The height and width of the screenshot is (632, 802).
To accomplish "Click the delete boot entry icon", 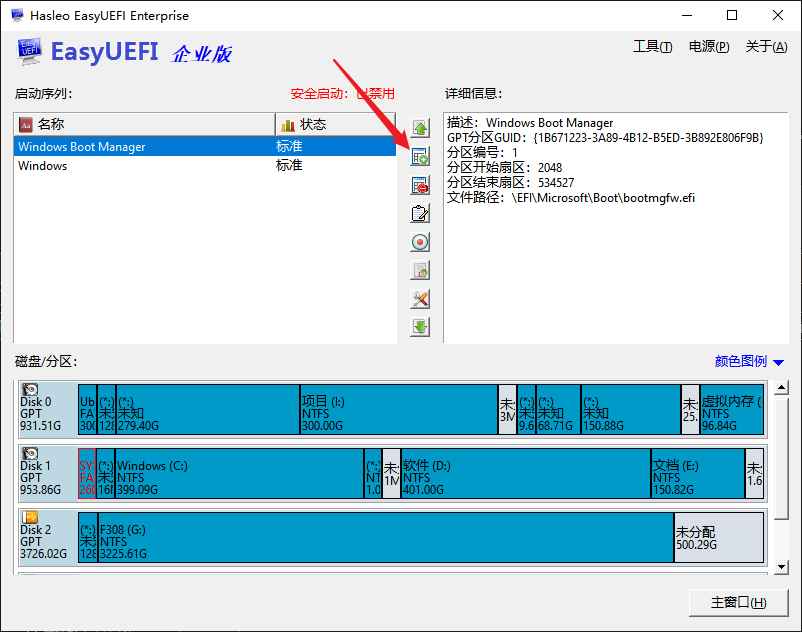I will click(x=420, y=185).
